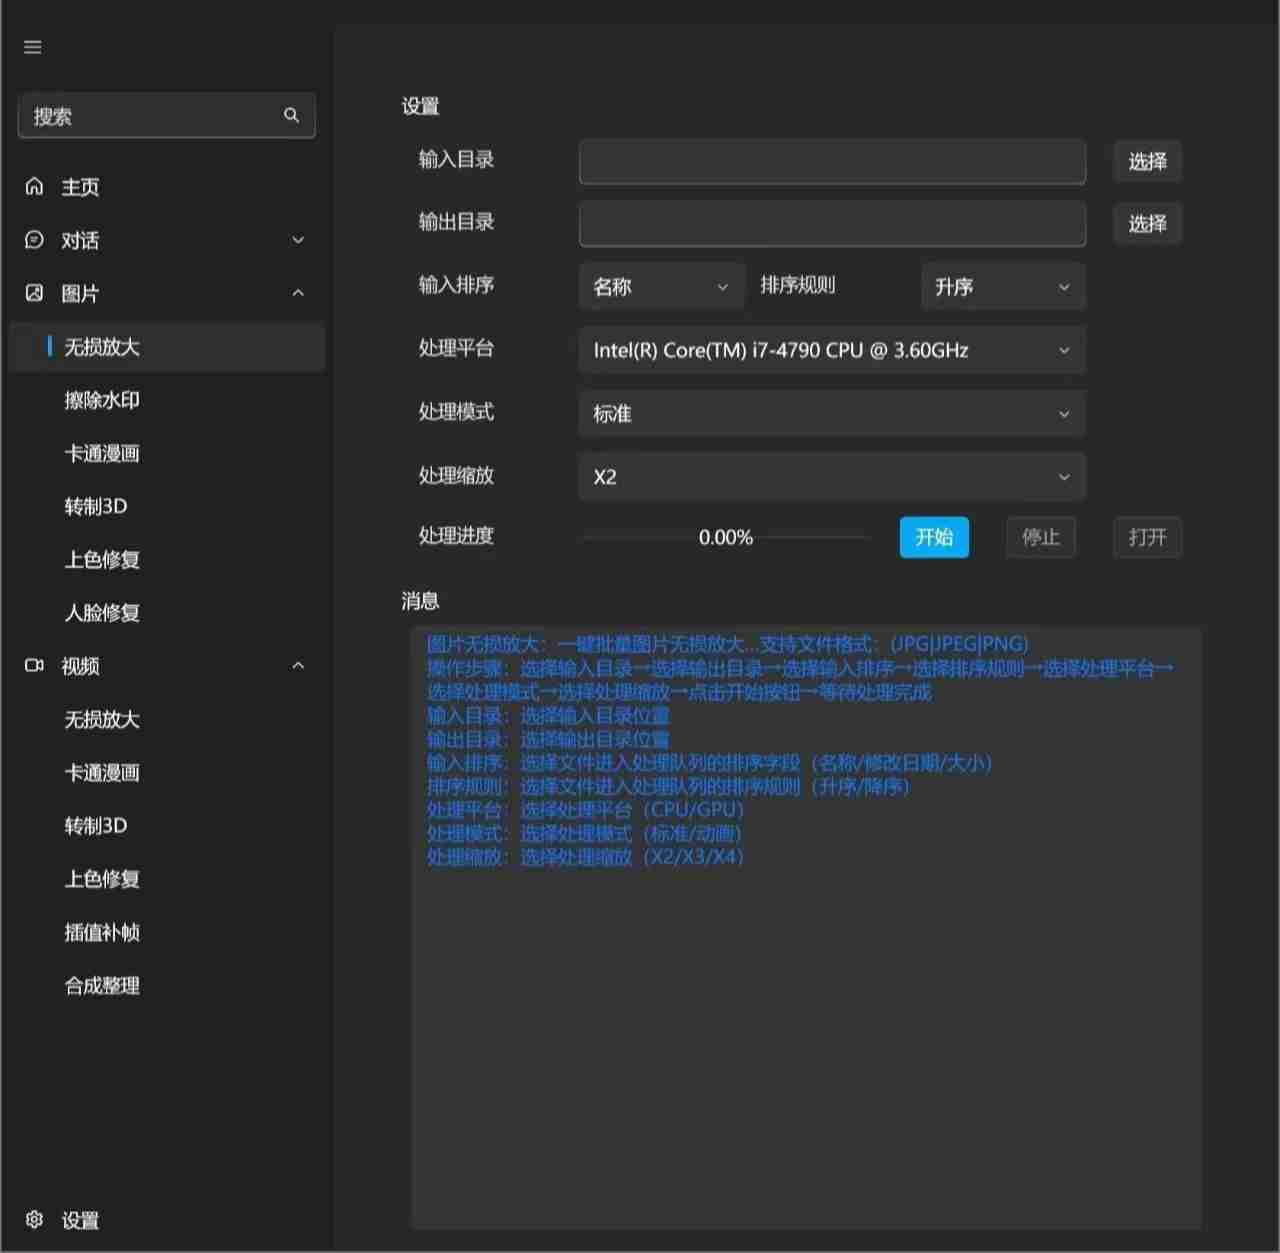The width and height of the screenshot is (1280, 1253).
Task: Select 插值补帧 under the 视频 section
Action: pyautogui.click(x=102, y=932)
